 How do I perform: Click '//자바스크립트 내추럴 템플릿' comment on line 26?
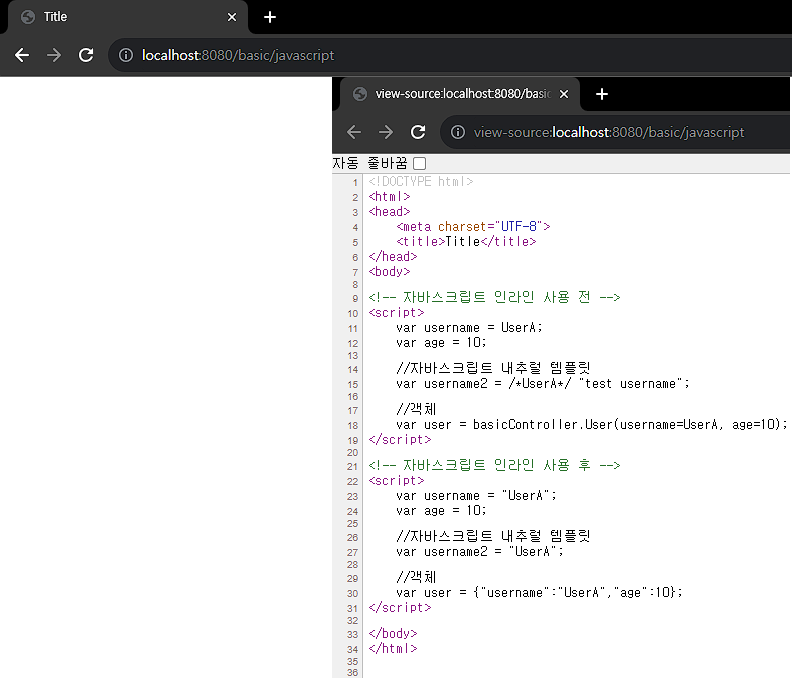pos(493,536)
